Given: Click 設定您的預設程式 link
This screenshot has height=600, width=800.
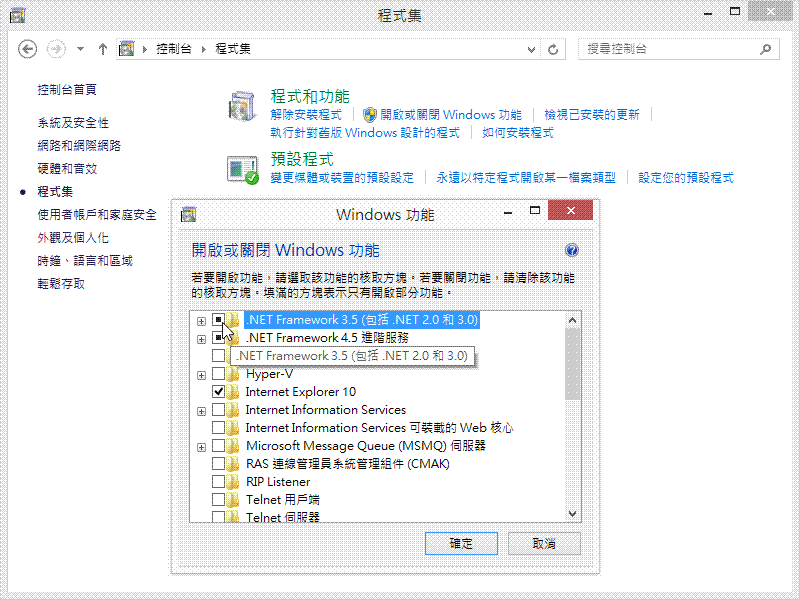Looking at the screenshot, I should 686,178.
